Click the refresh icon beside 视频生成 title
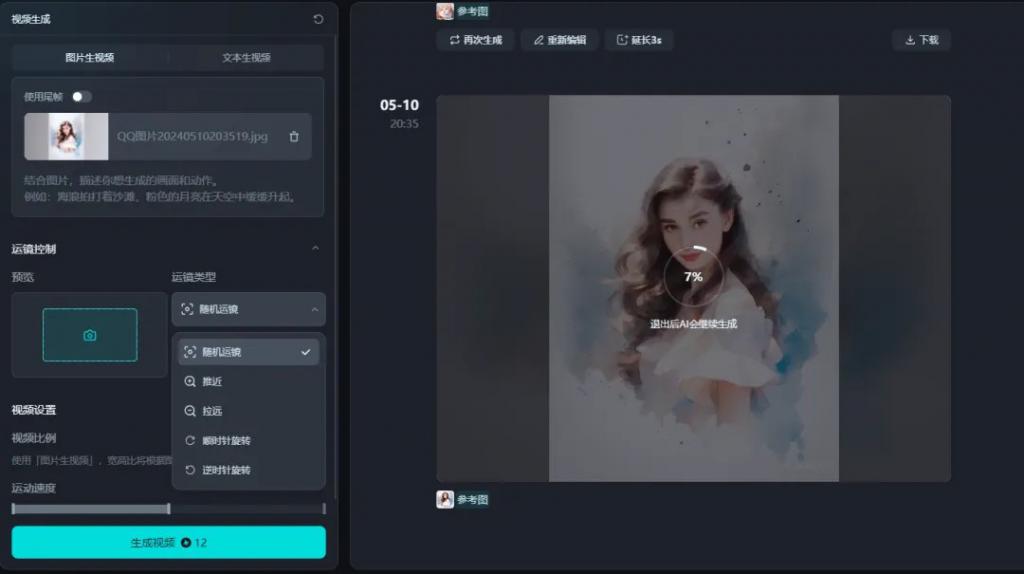The image size is (1024, 574). [x=318, y=19]
